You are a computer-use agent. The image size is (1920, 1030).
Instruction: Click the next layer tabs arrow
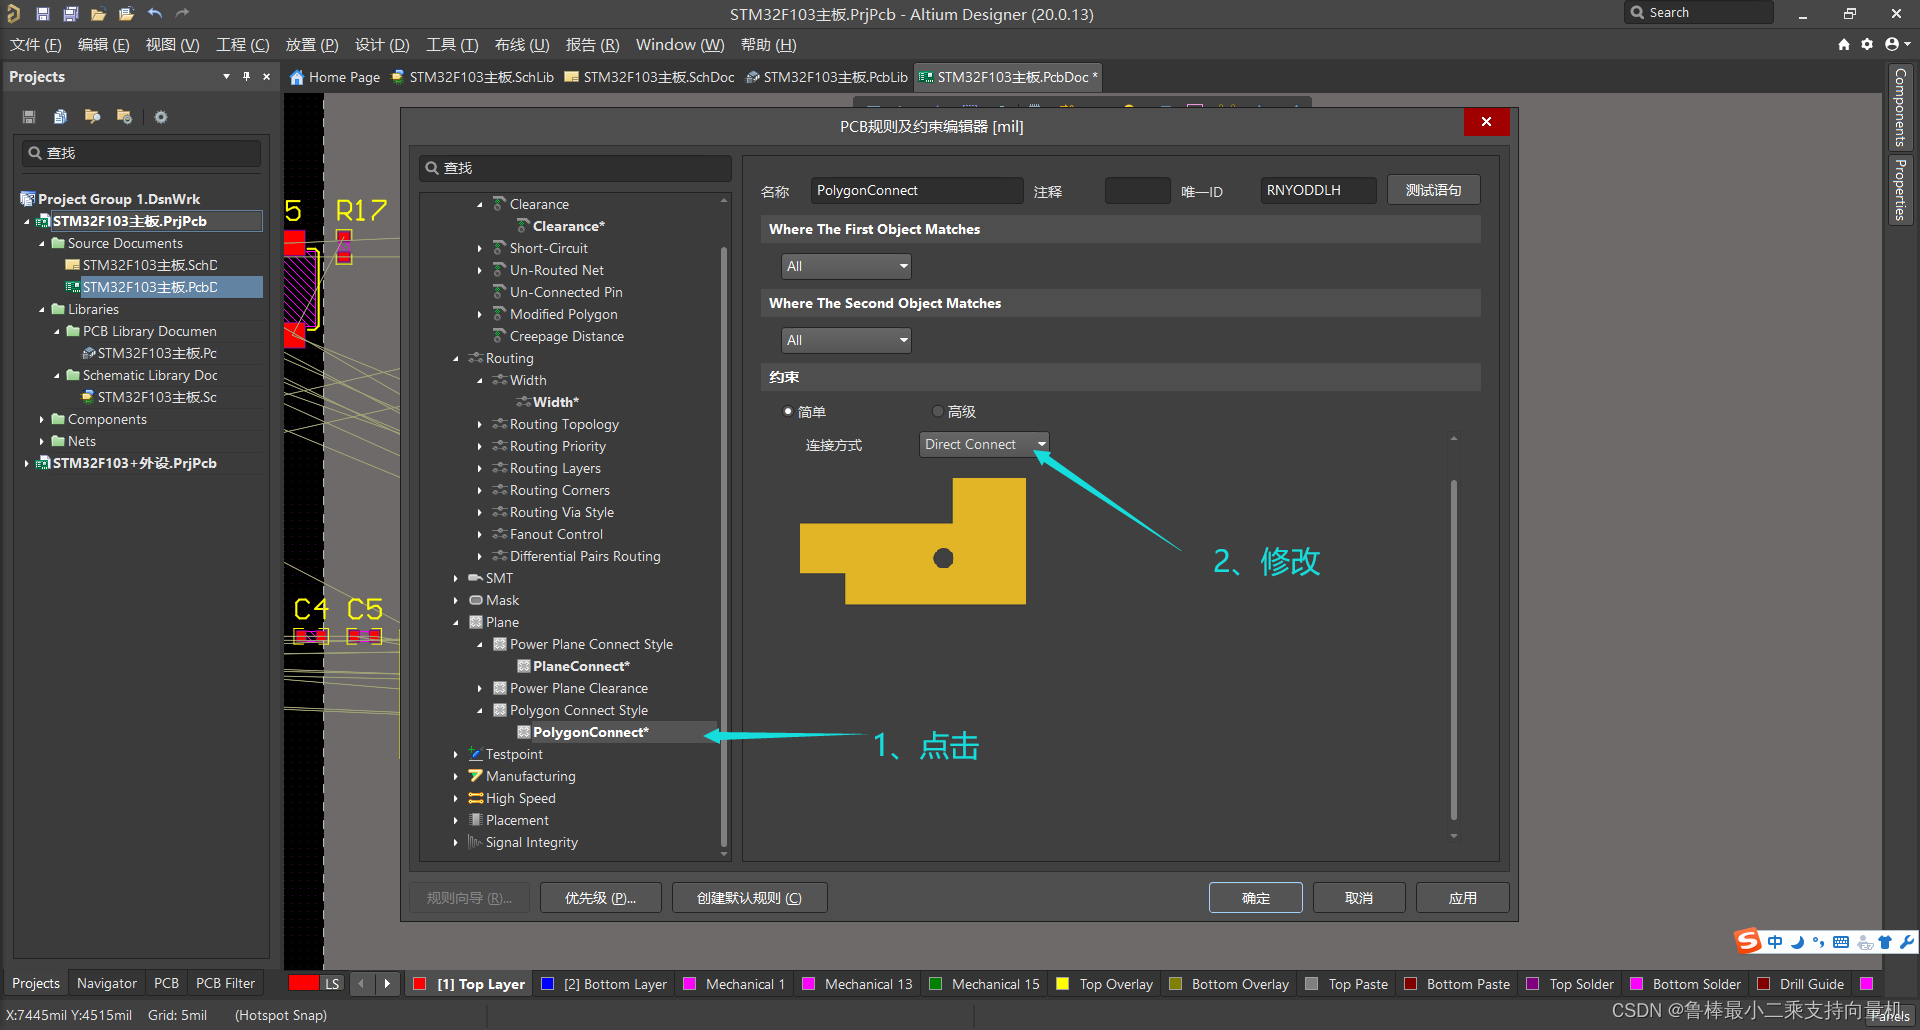(x=387, y=984)
